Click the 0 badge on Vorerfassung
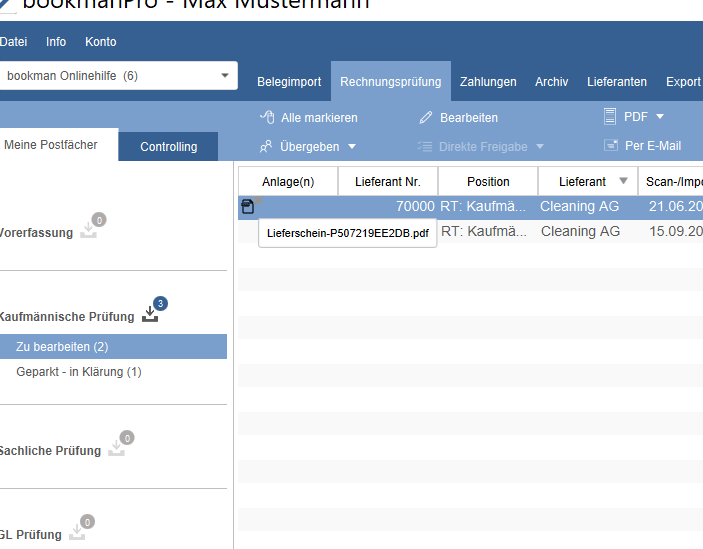Screen dimensions: 703x549 tap(99, 220)
